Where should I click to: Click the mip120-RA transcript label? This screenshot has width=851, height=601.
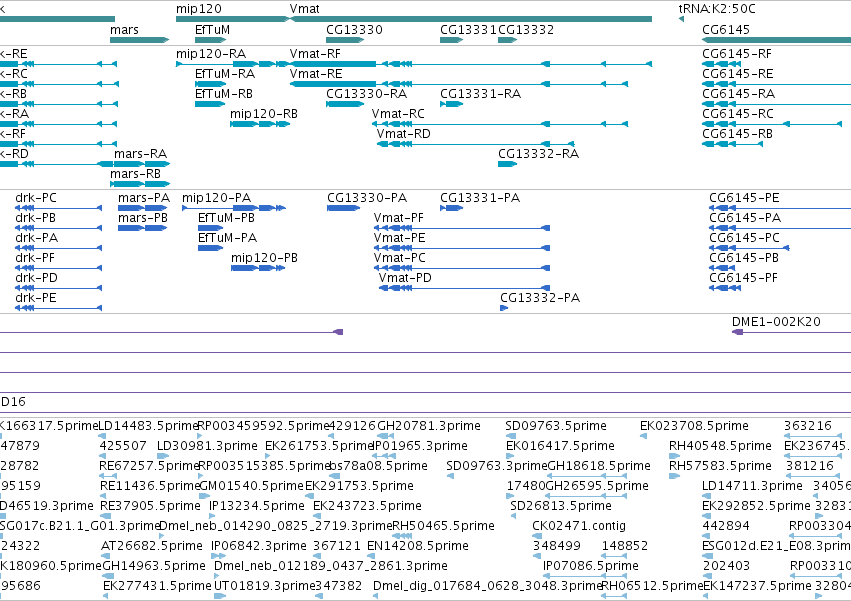(x=211, y=54)
